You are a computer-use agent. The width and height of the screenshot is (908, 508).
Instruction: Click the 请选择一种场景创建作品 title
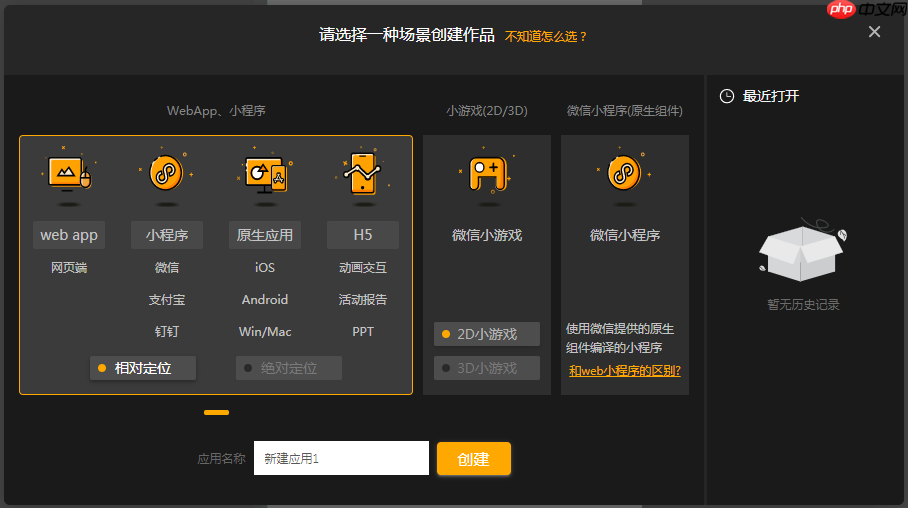coord(407,35)
